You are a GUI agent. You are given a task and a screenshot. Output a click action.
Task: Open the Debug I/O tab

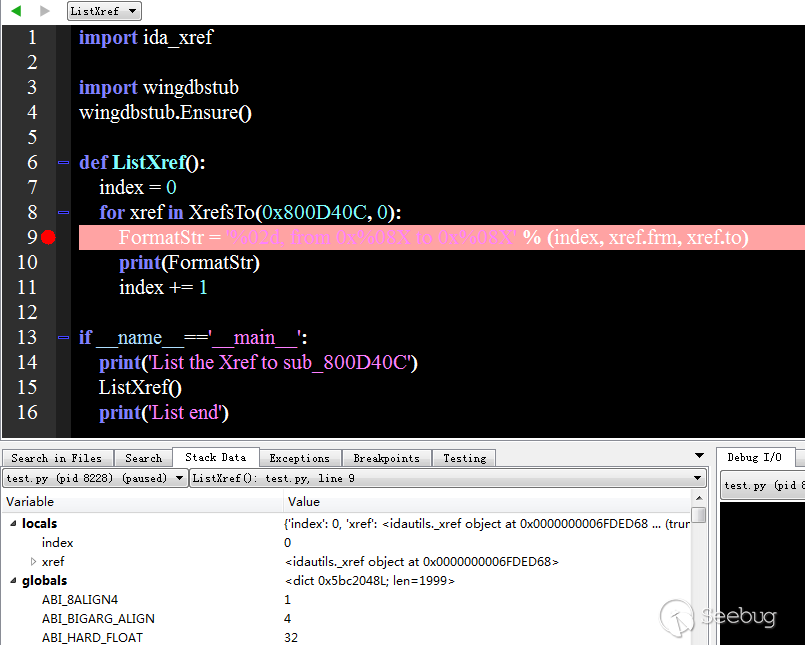point(755,457)
